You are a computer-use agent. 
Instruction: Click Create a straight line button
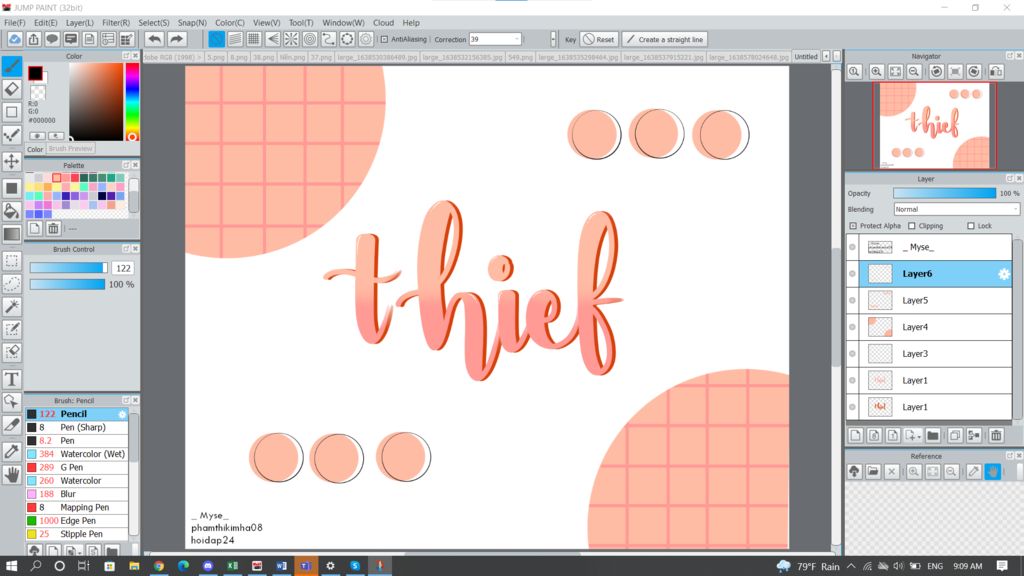click(664, 39)
